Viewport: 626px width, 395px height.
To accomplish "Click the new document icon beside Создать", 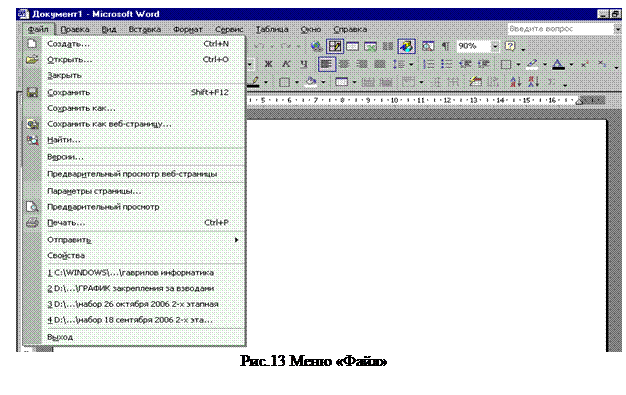I will pyautogui.click(x=32, y=44).
